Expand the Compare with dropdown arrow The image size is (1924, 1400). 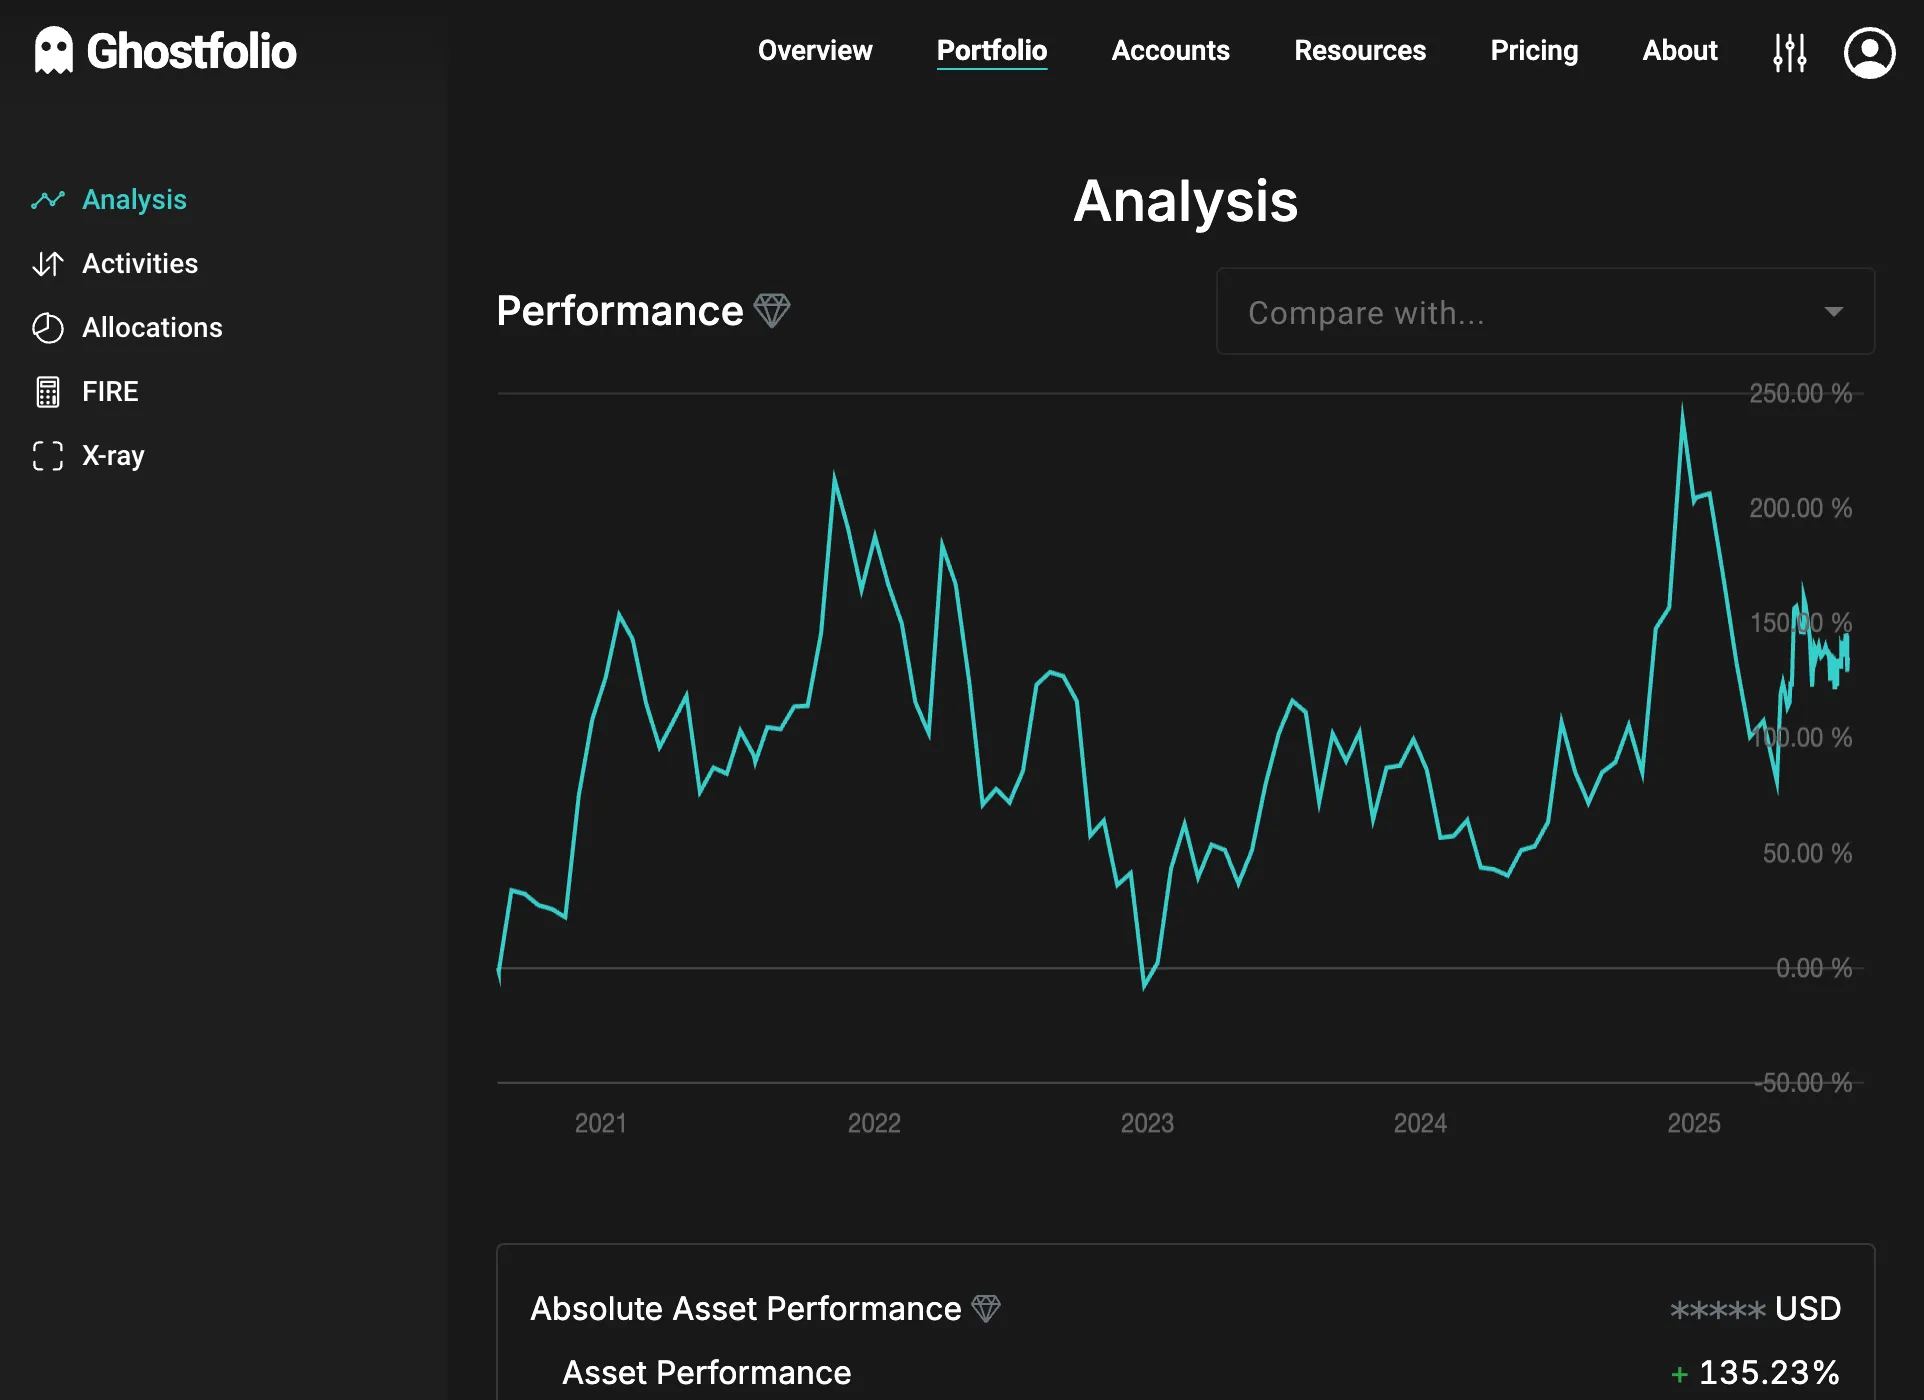click(1833, 312)
